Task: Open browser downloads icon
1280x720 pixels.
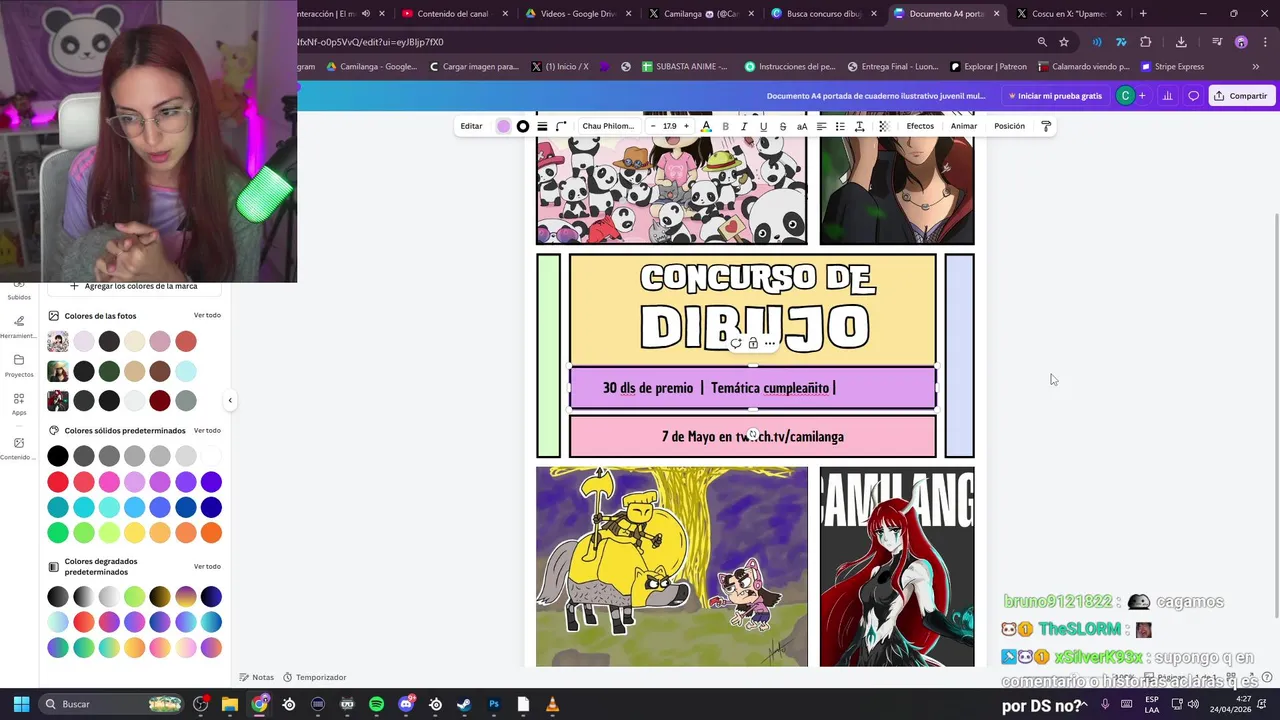Action: pos(1181,42)
